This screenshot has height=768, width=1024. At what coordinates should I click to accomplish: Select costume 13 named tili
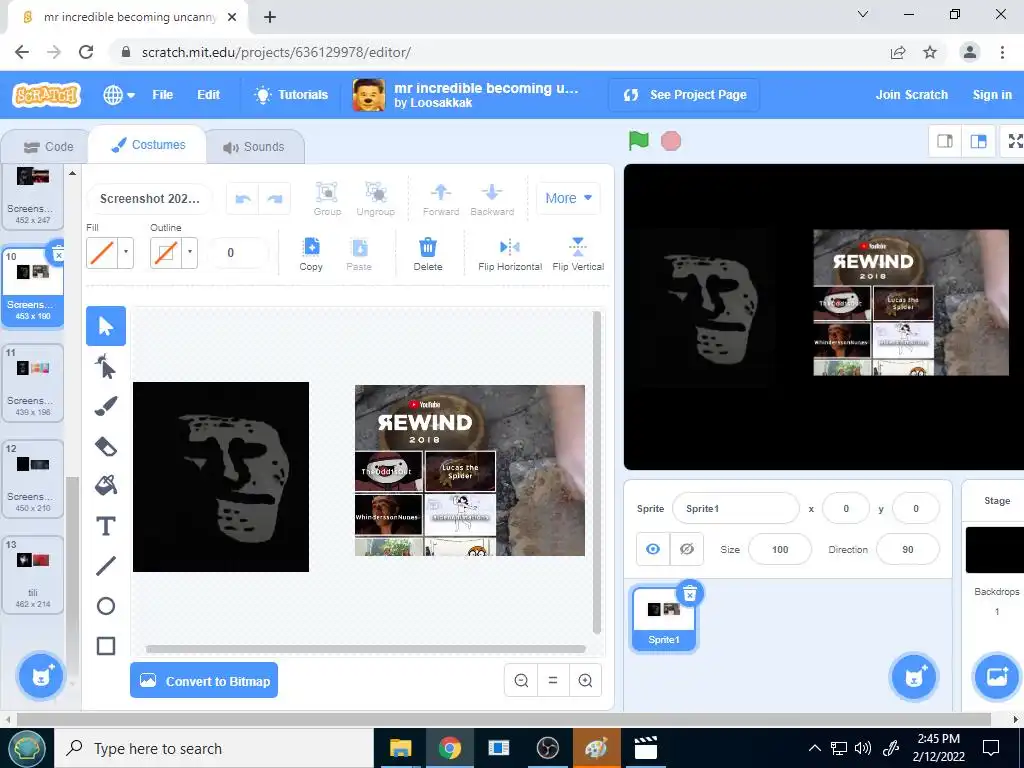tap(33, 575)
